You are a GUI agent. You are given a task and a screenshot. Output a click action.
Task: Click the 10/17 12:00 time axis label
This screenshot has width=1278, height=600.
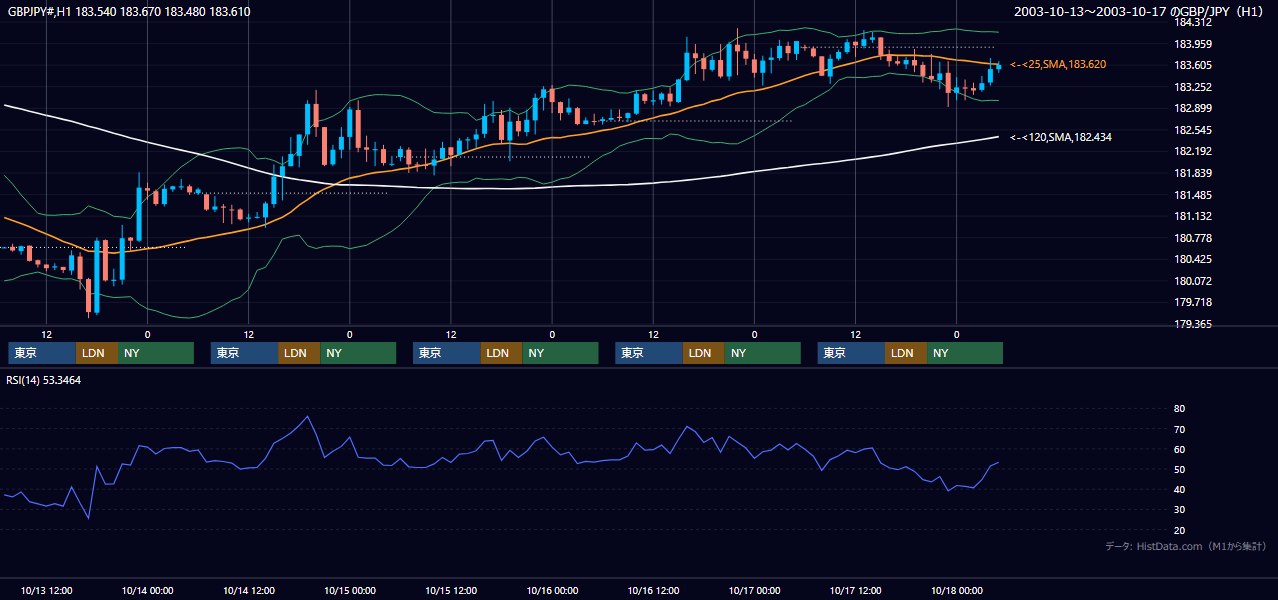pyautogui.click(x=855, y=590)
